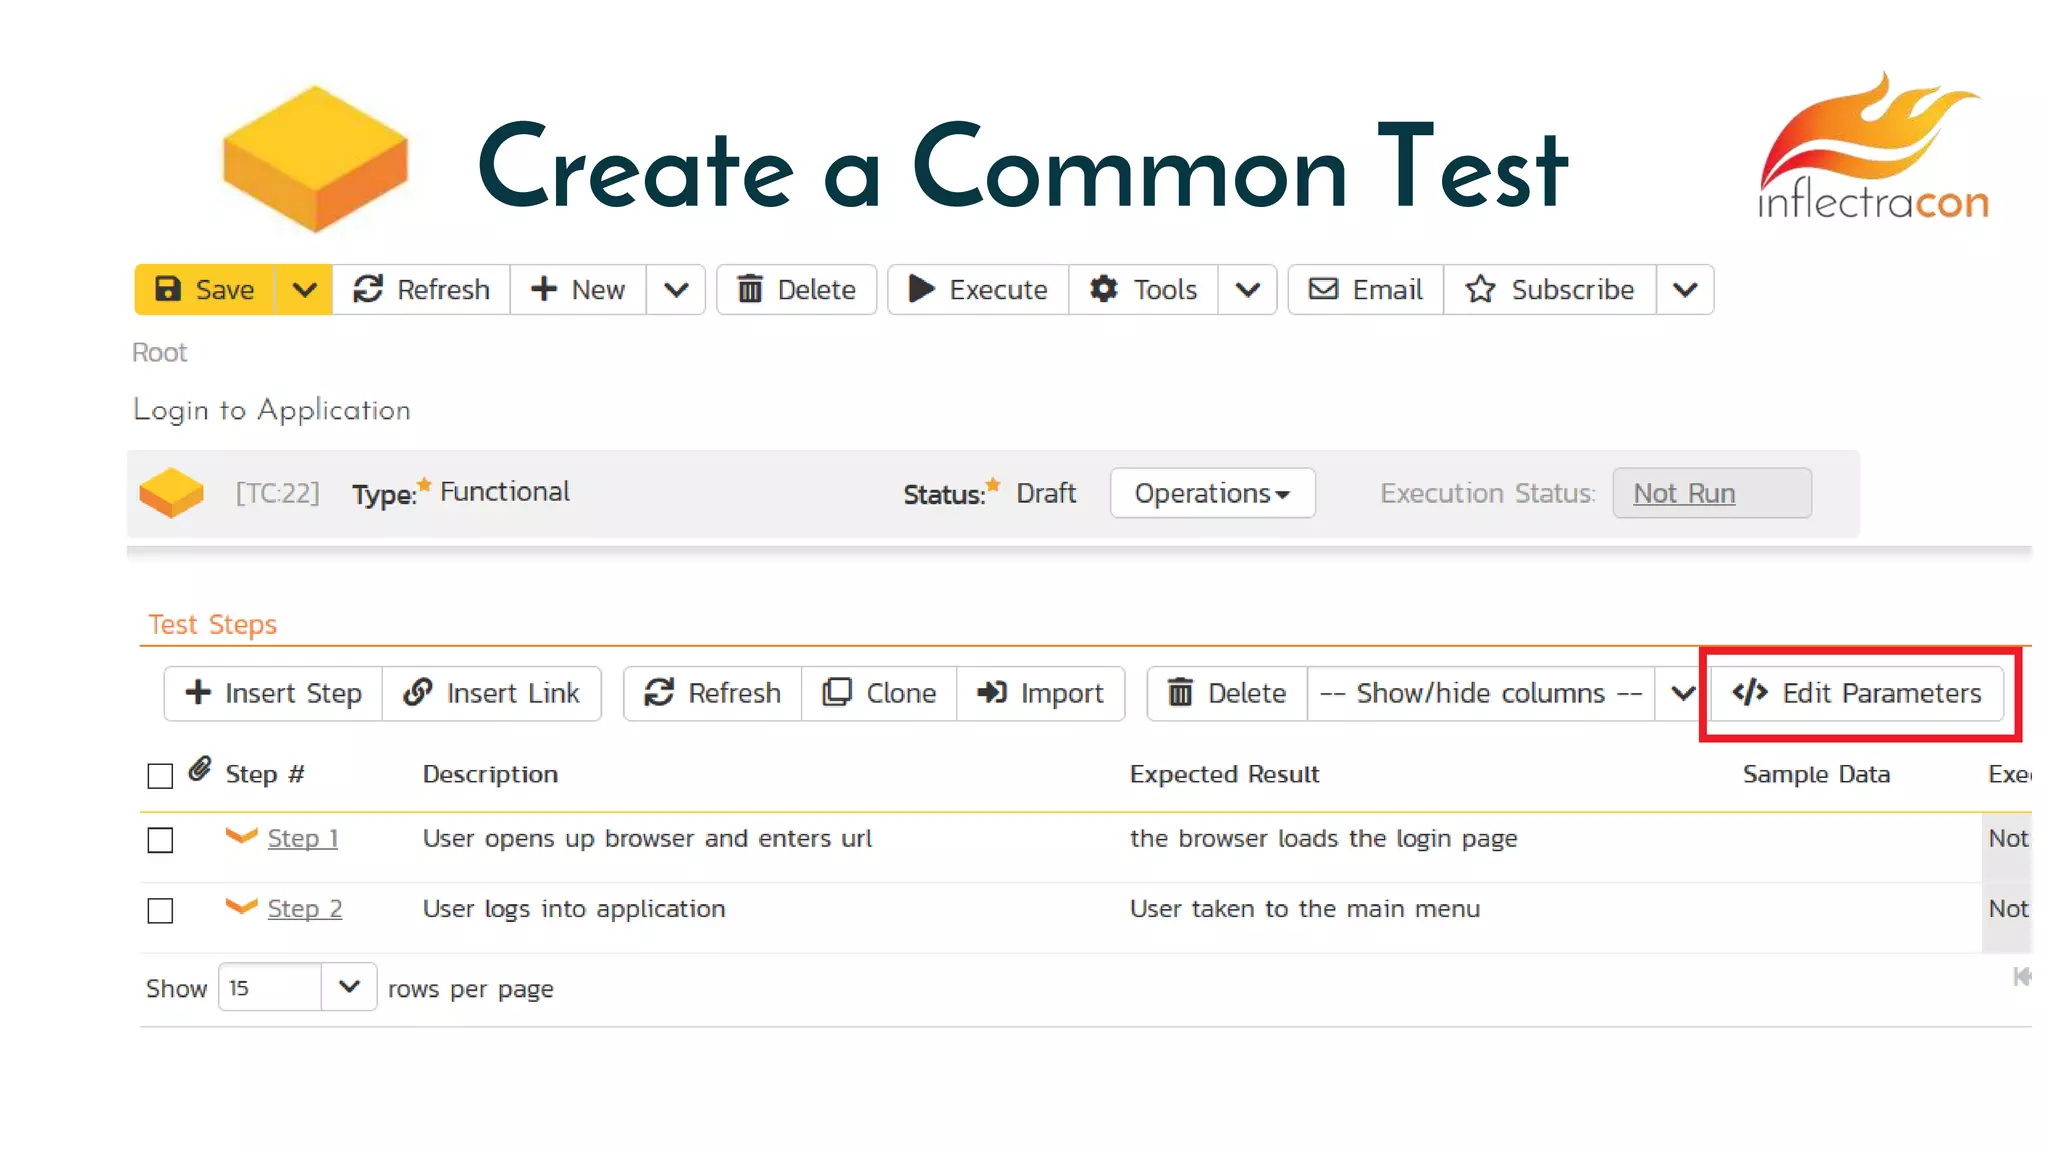Open the Save dropdown arrow
The width and height of the screenshot is (2048, 1152).
tap(304, 290)
